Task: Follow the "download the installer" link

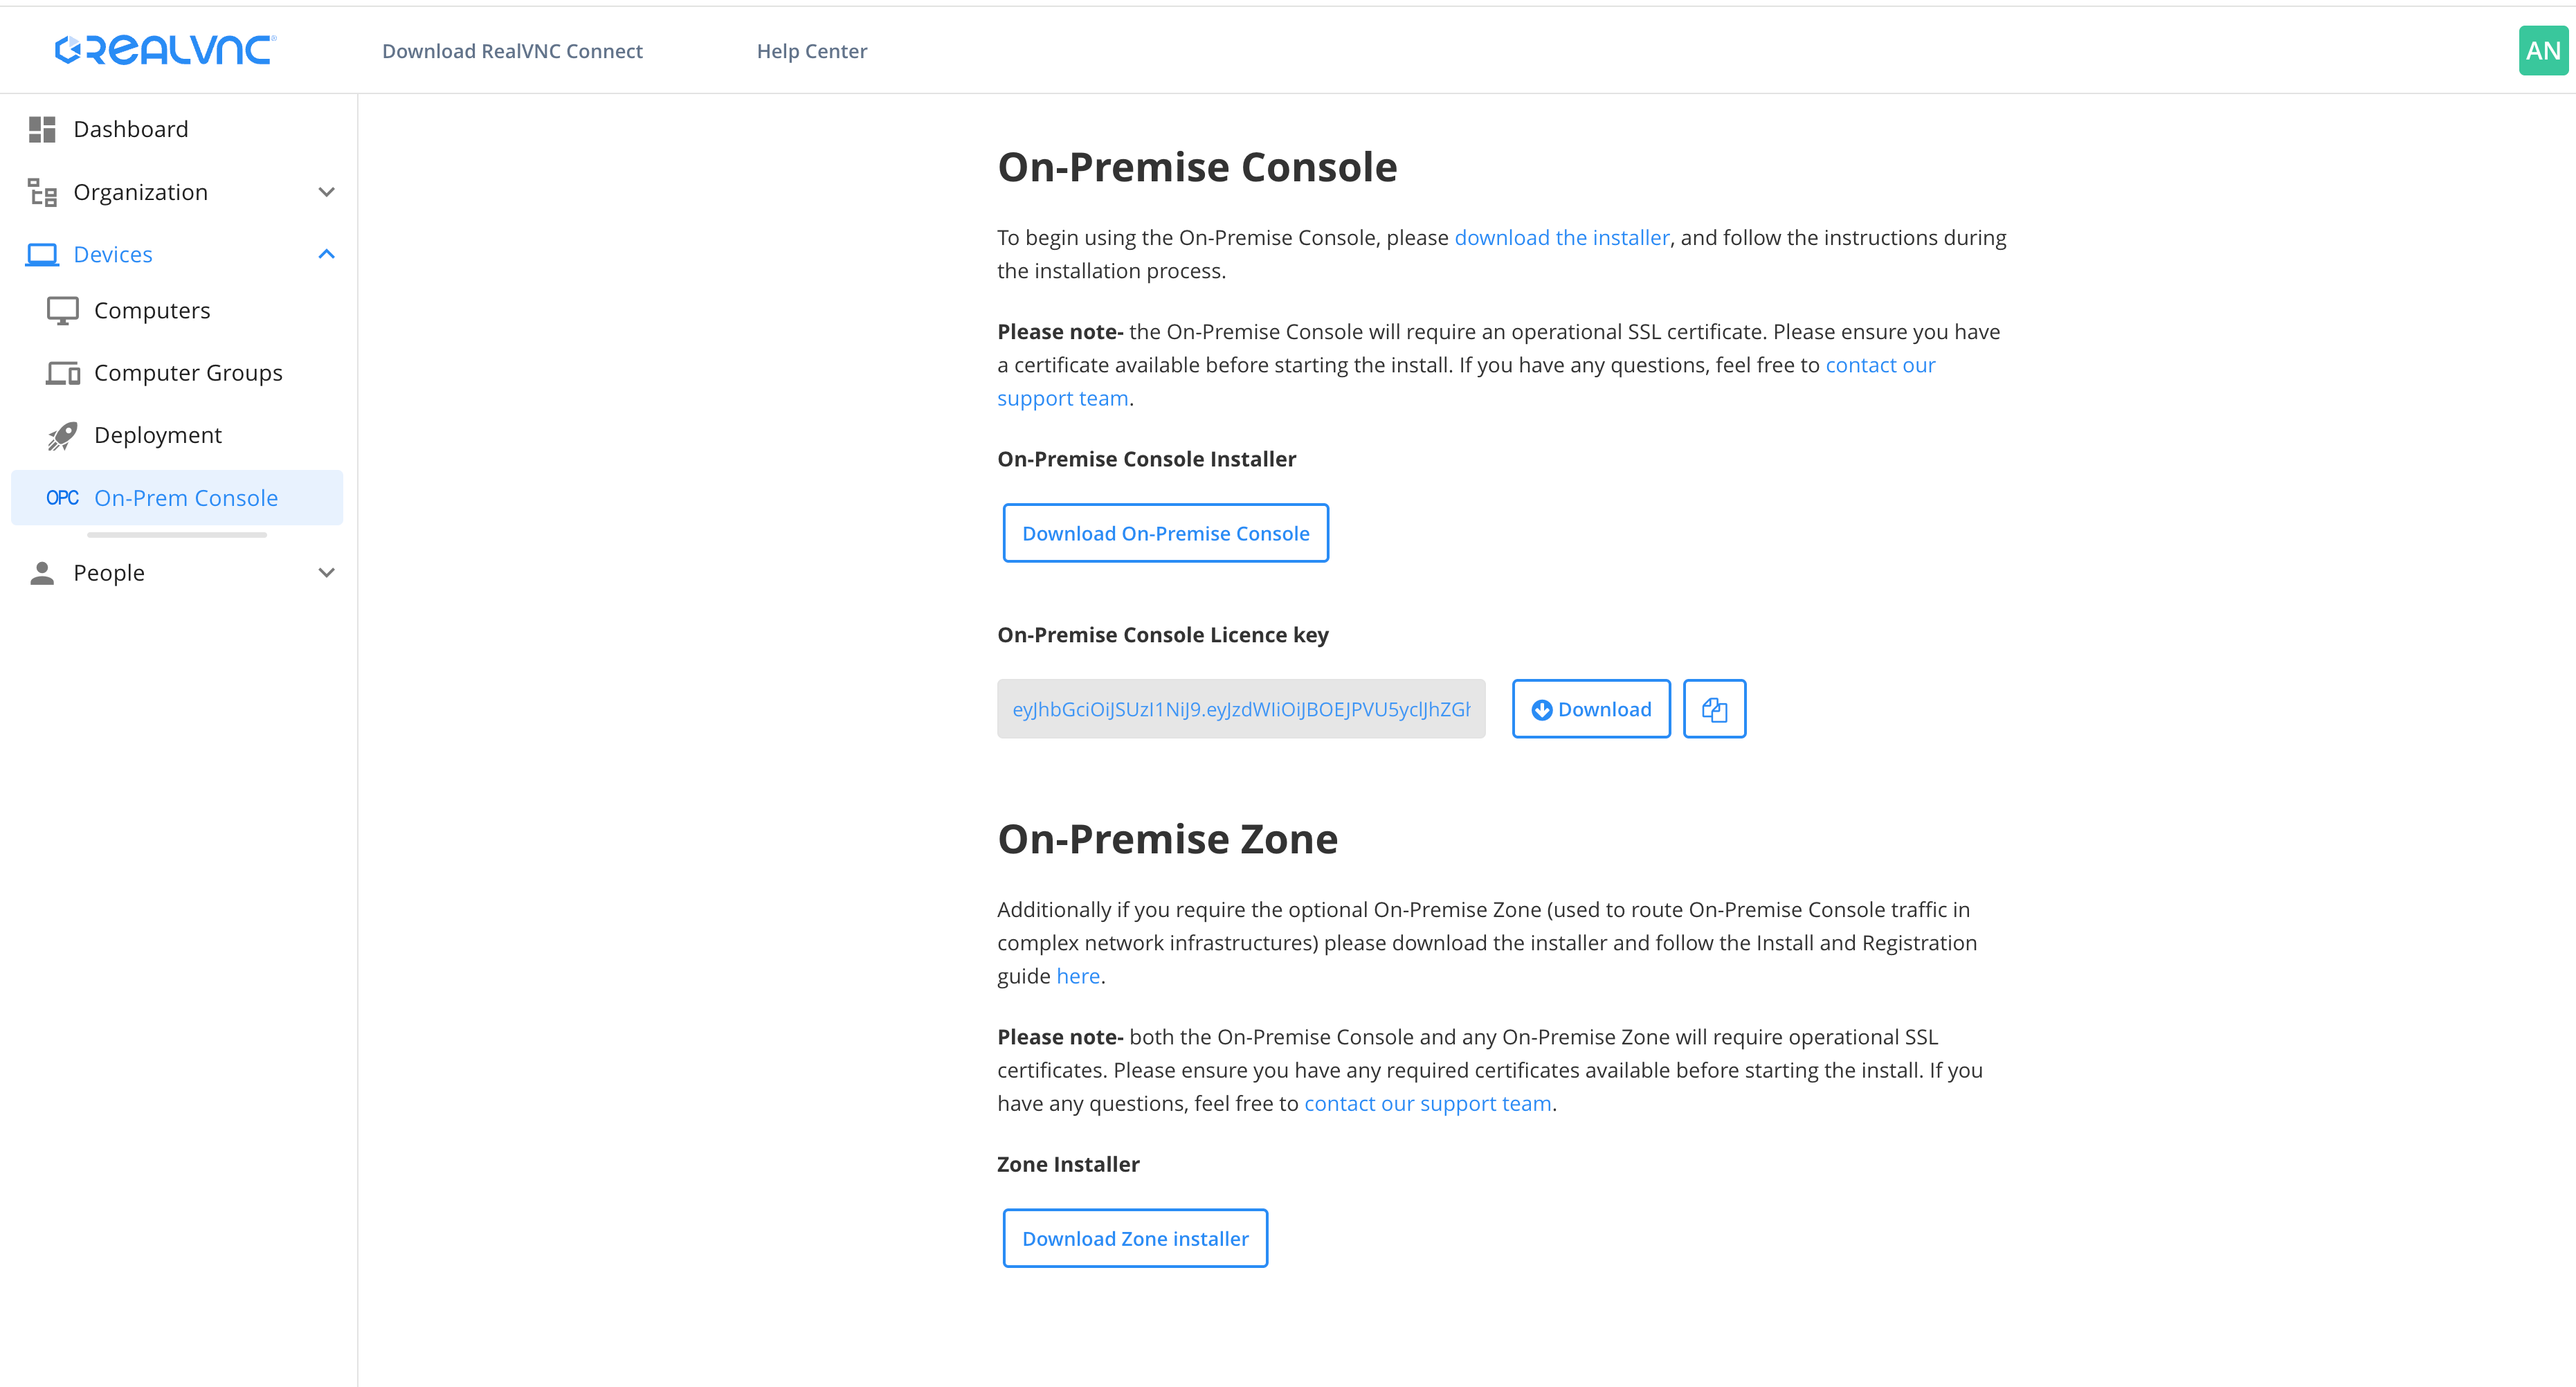Action: coord(1561,238)
